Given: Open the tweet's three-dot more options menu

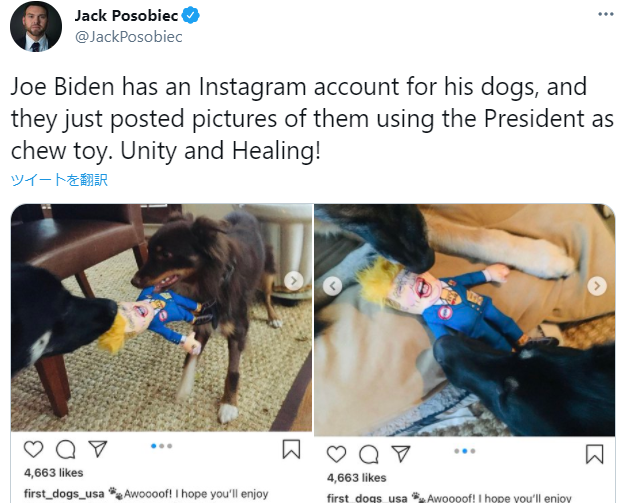Looking at the screenshot, I should coord(605,14).
